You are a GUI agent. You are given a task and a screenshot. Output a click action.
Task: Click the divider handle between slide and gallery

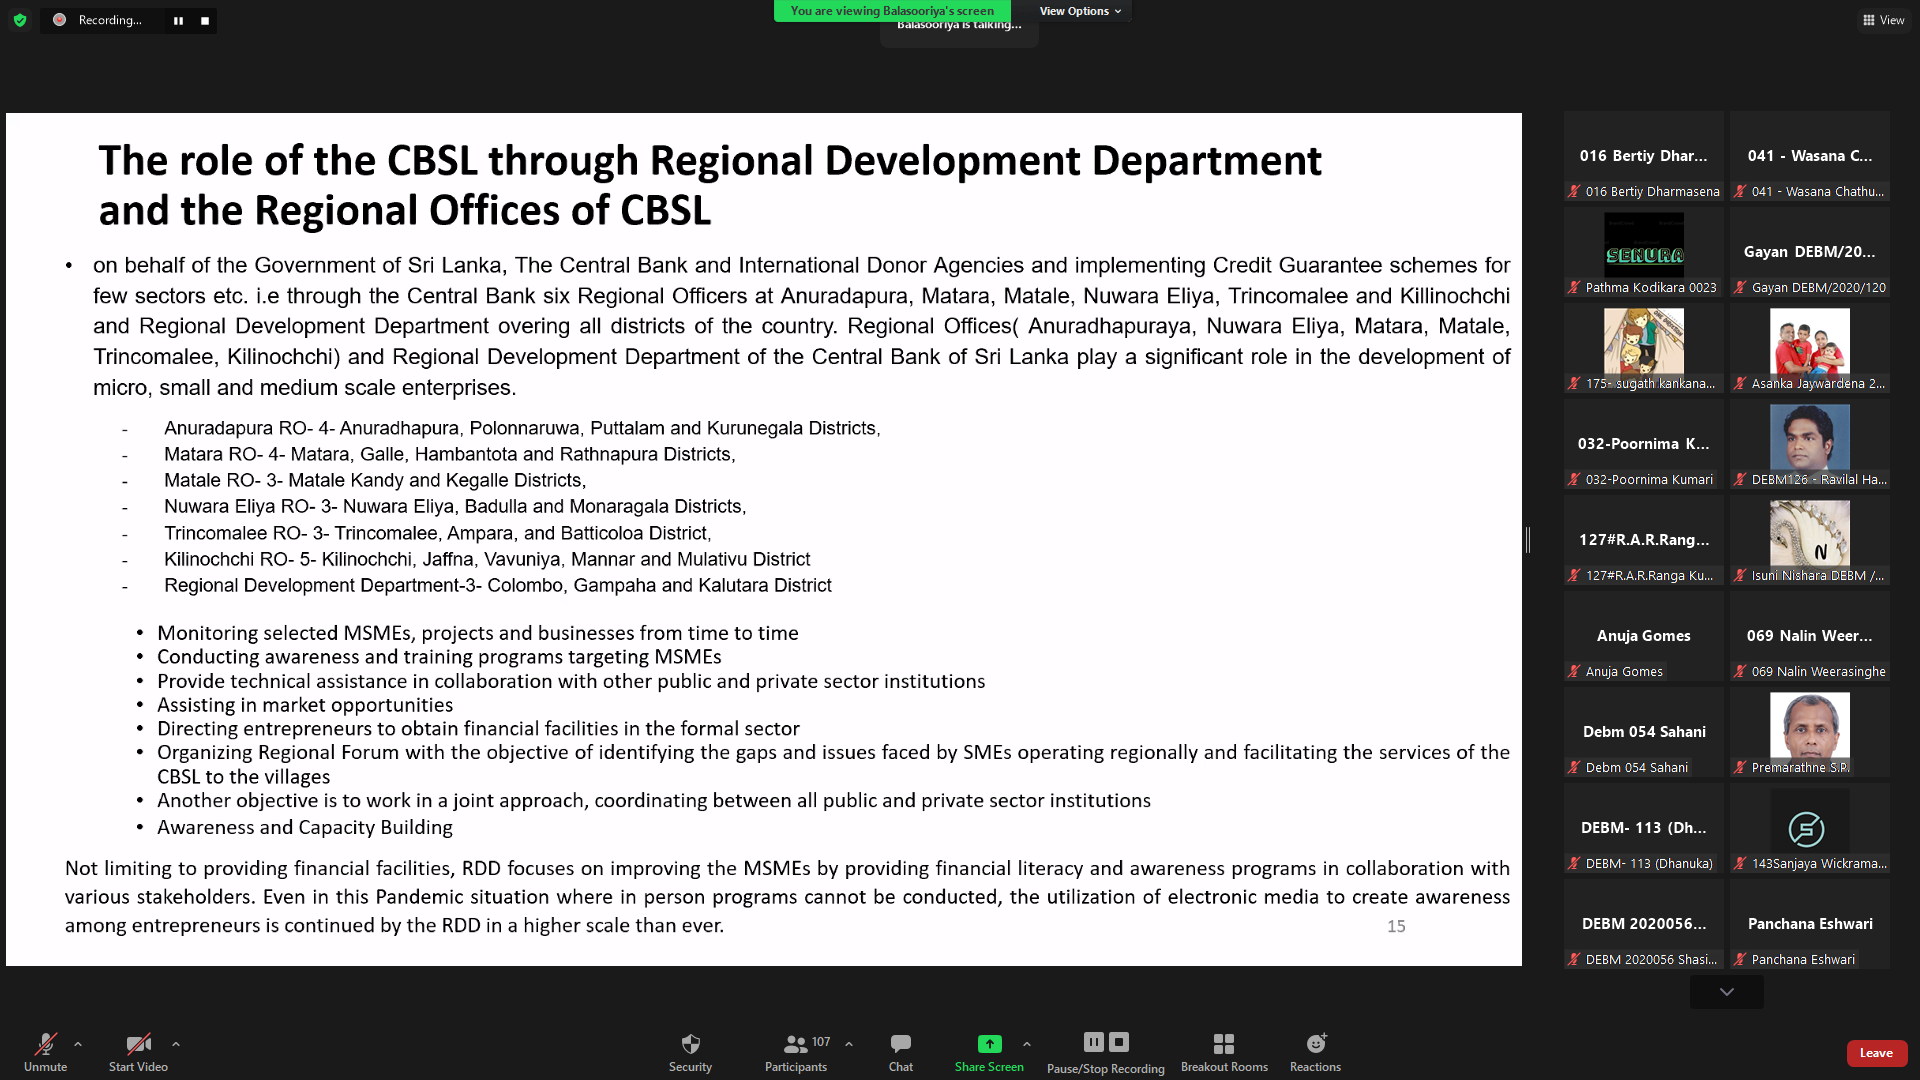1528,540
